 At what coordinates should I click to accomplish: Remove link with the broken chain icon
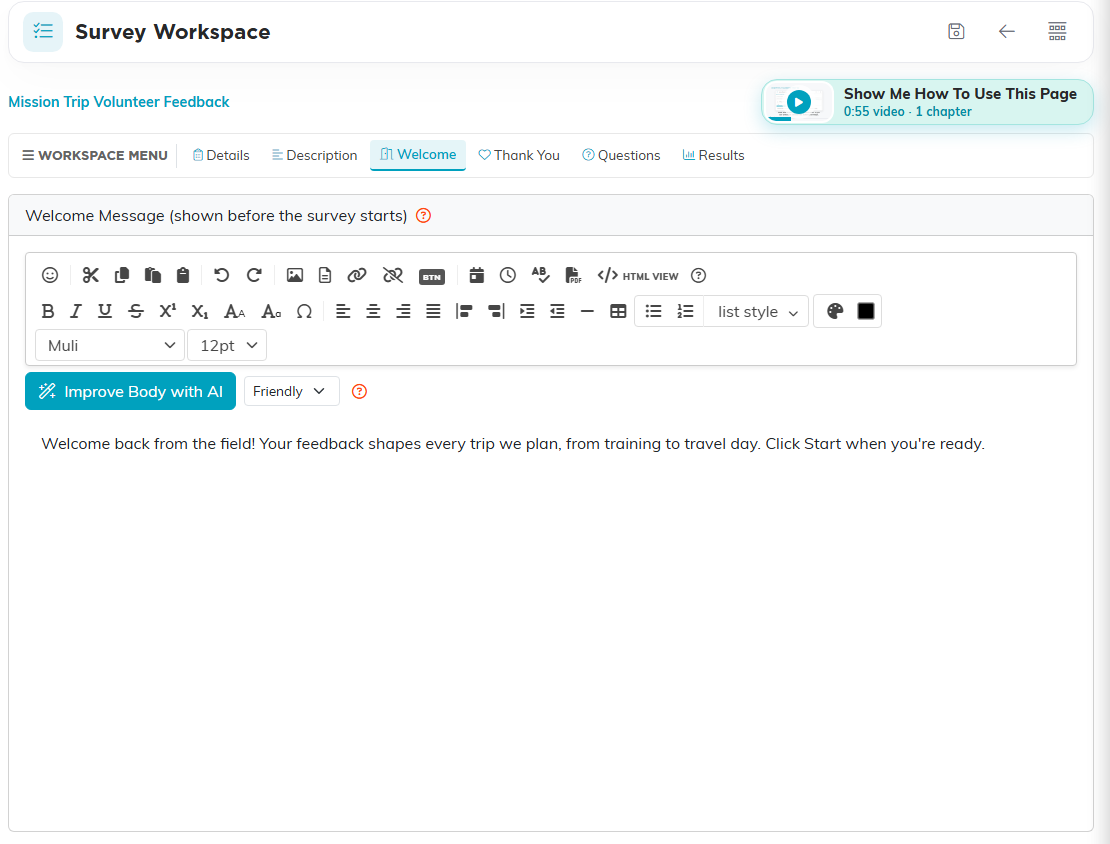point(393,275)
